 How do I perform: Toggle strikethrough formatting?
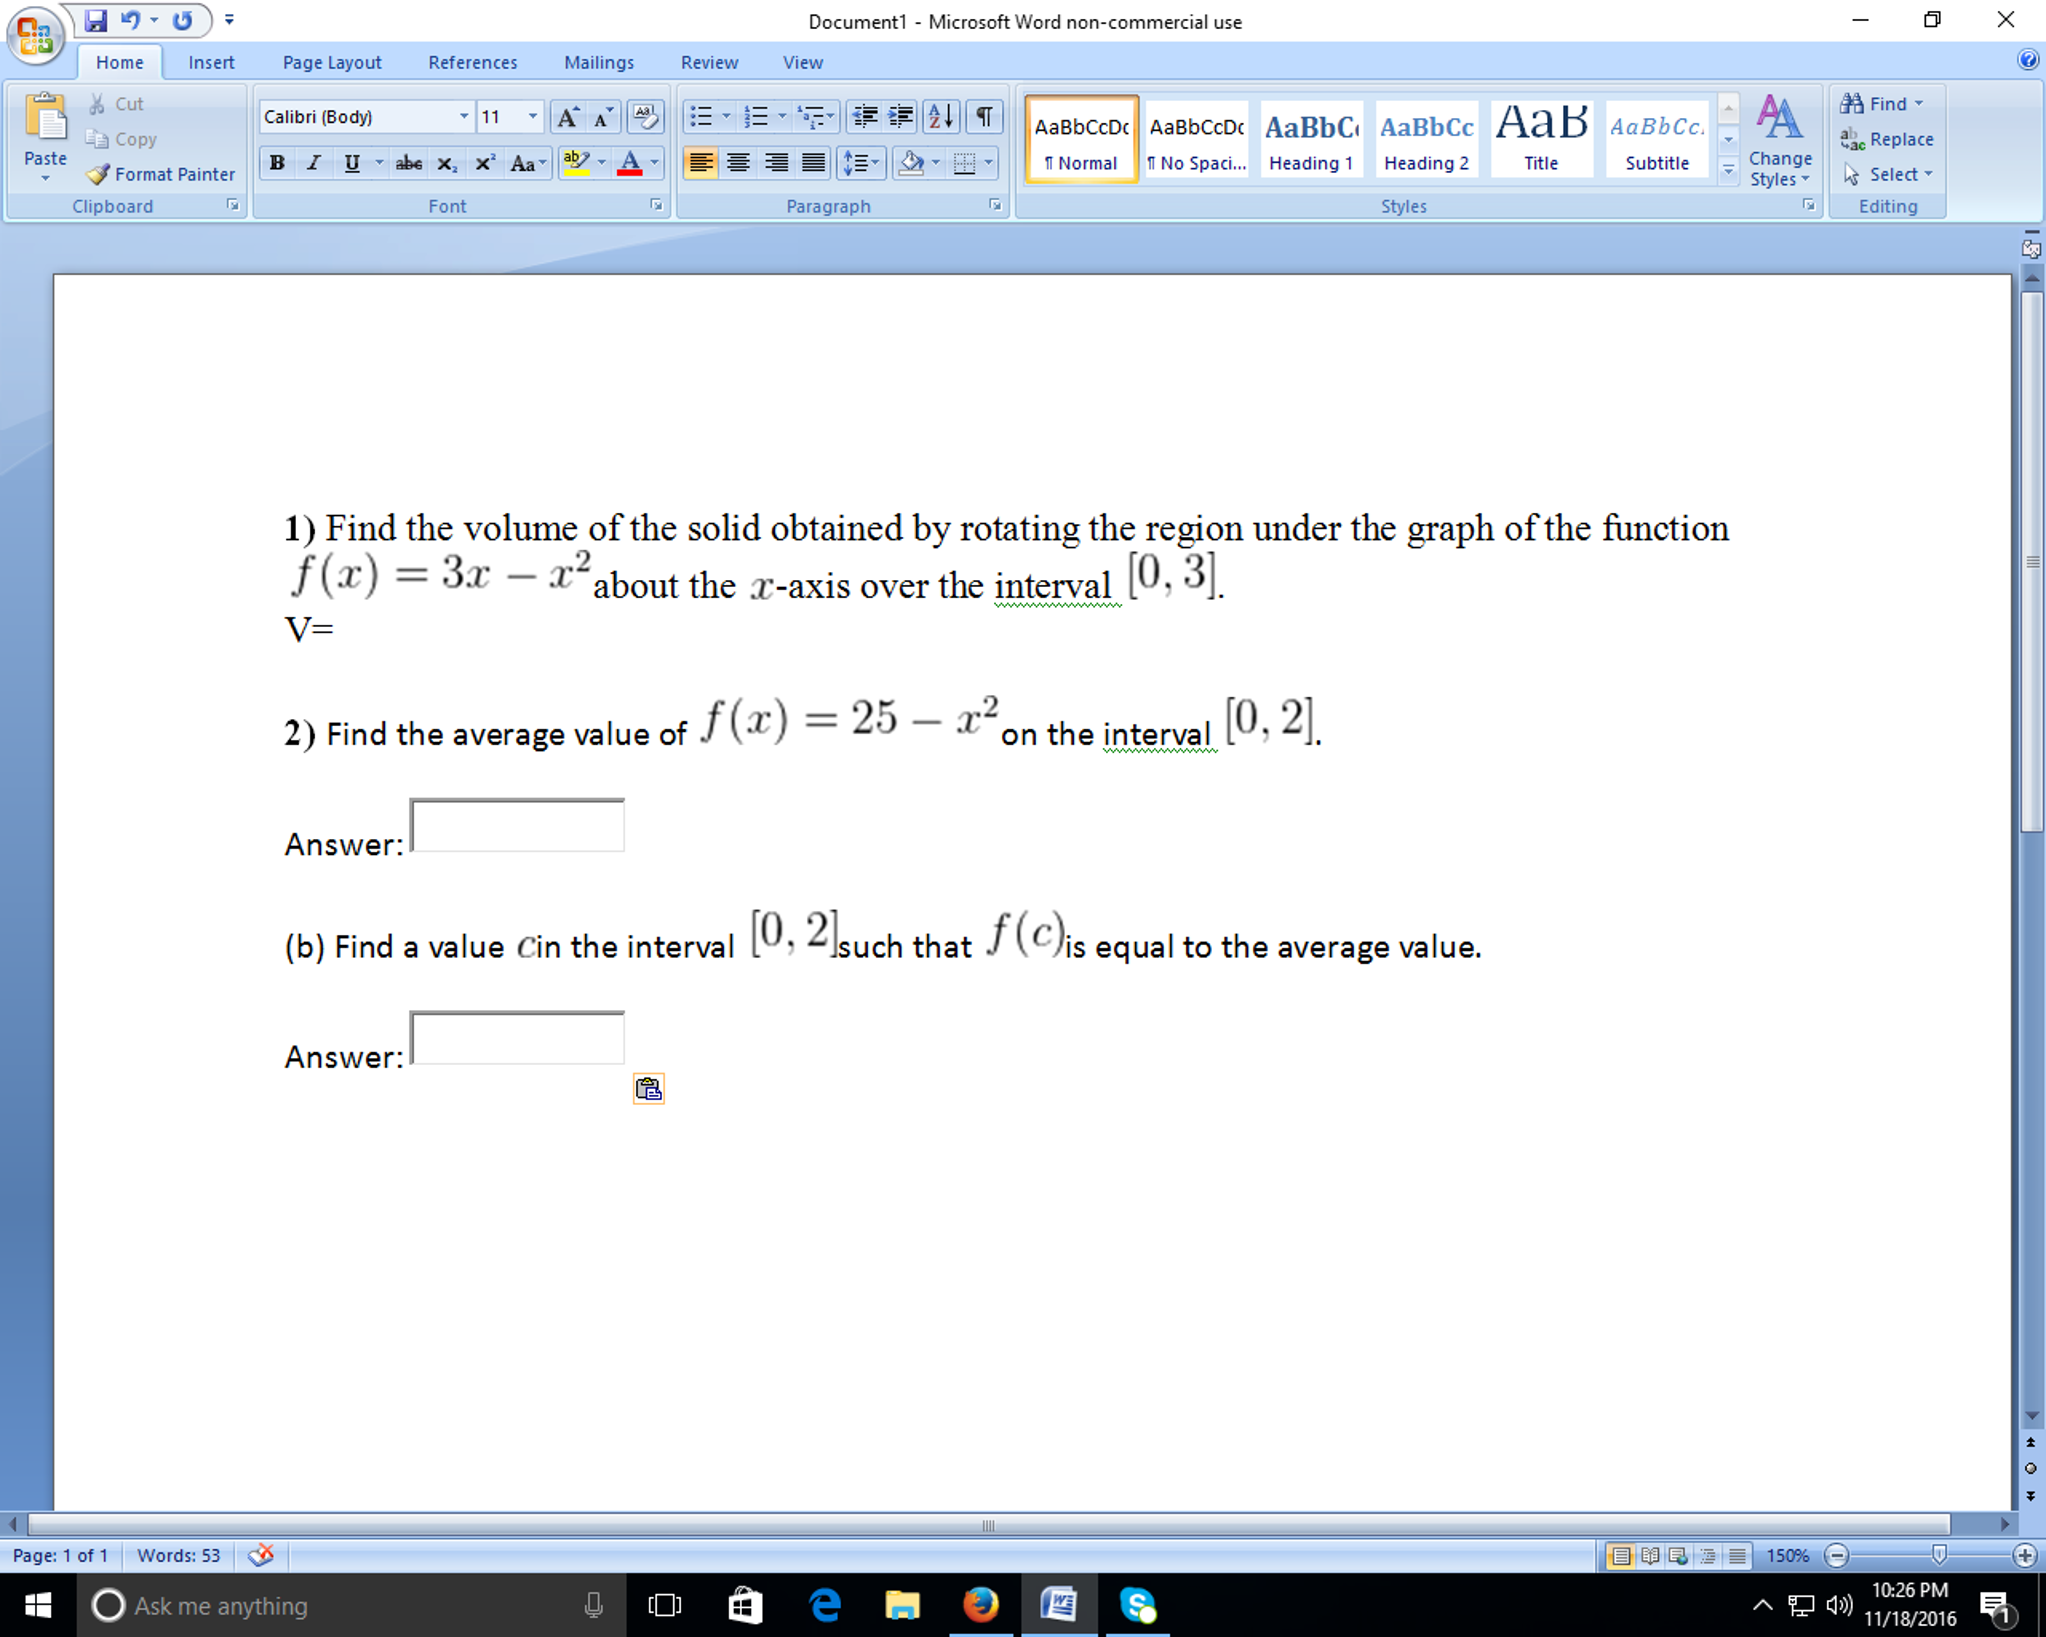(x=408, y=163)
